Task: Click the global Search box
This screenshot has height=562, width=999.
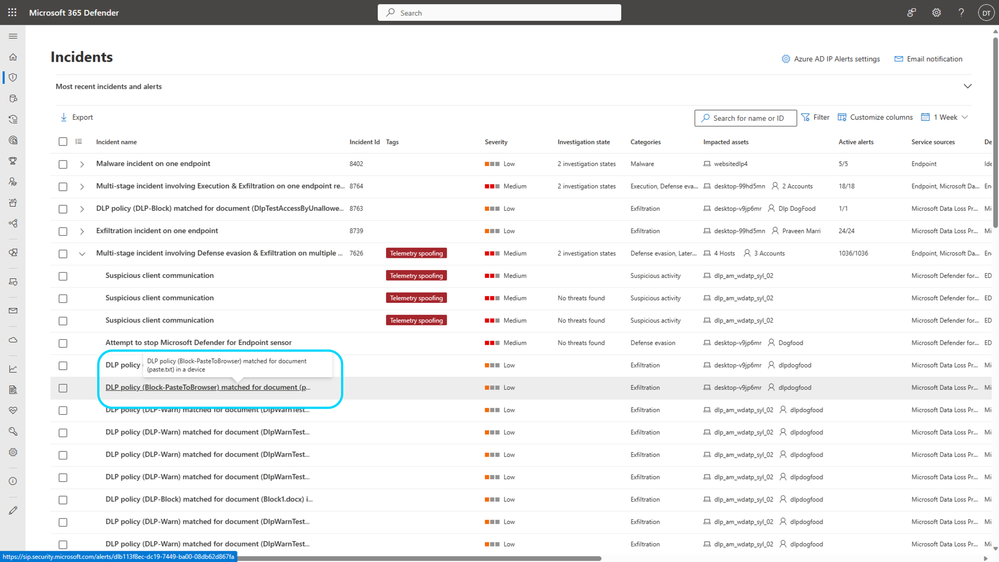Action: click(x=499, y=12)
